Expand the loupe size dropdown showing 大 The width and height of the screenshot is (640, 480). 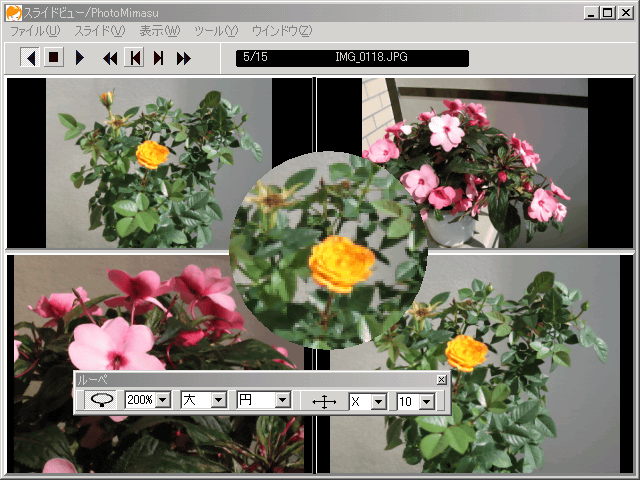click(x=219, y=400)
